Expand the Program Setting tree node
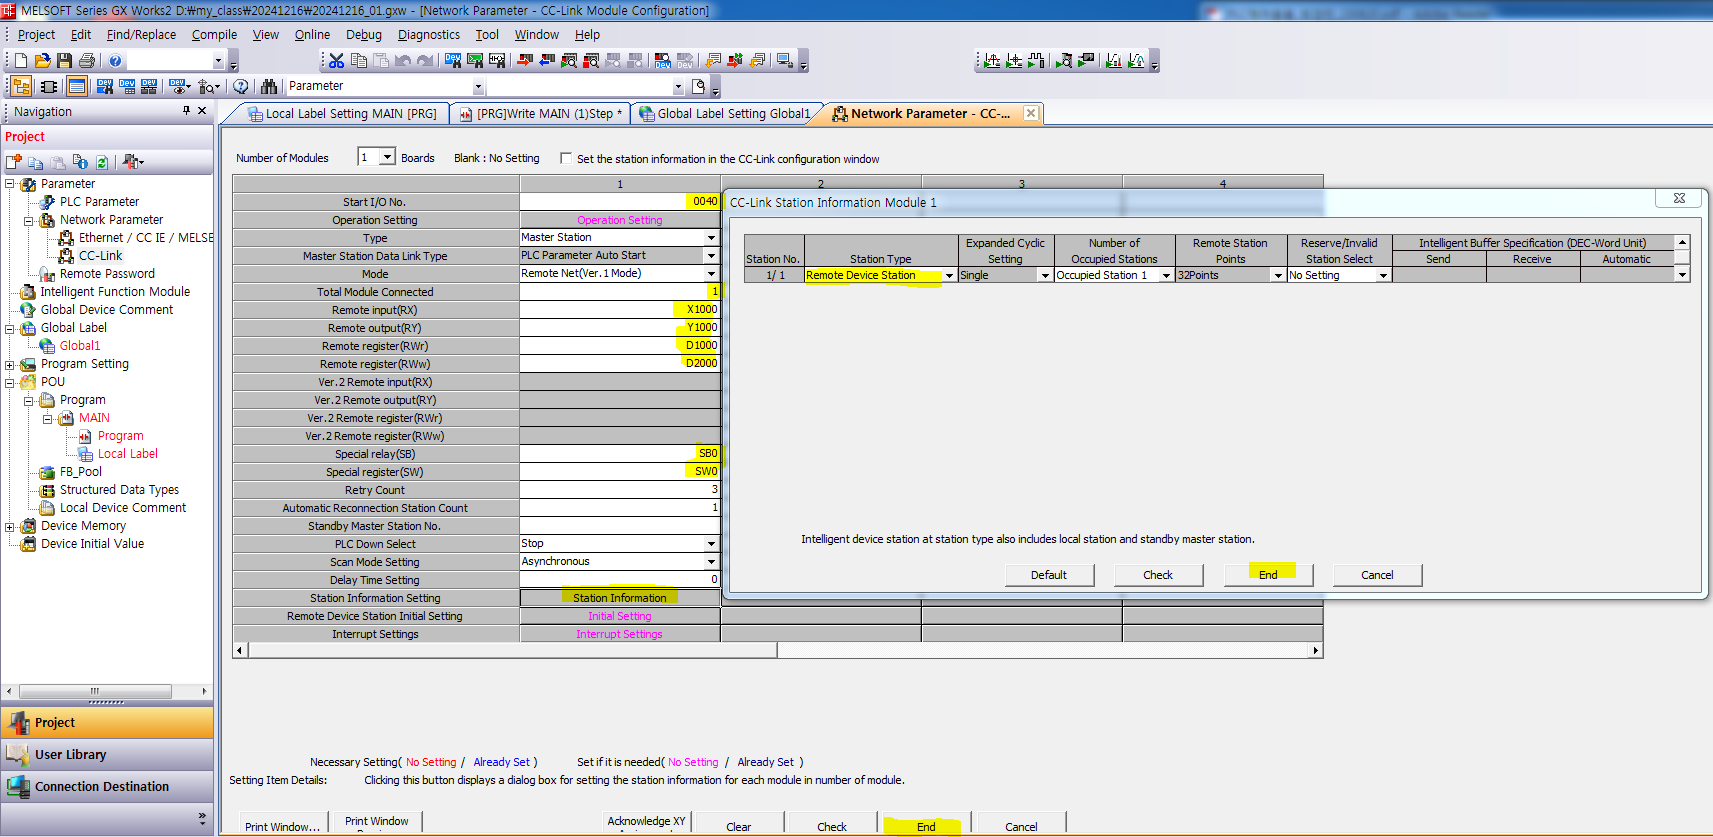The width and height of the screenshot is (1713, 837). 10,364
